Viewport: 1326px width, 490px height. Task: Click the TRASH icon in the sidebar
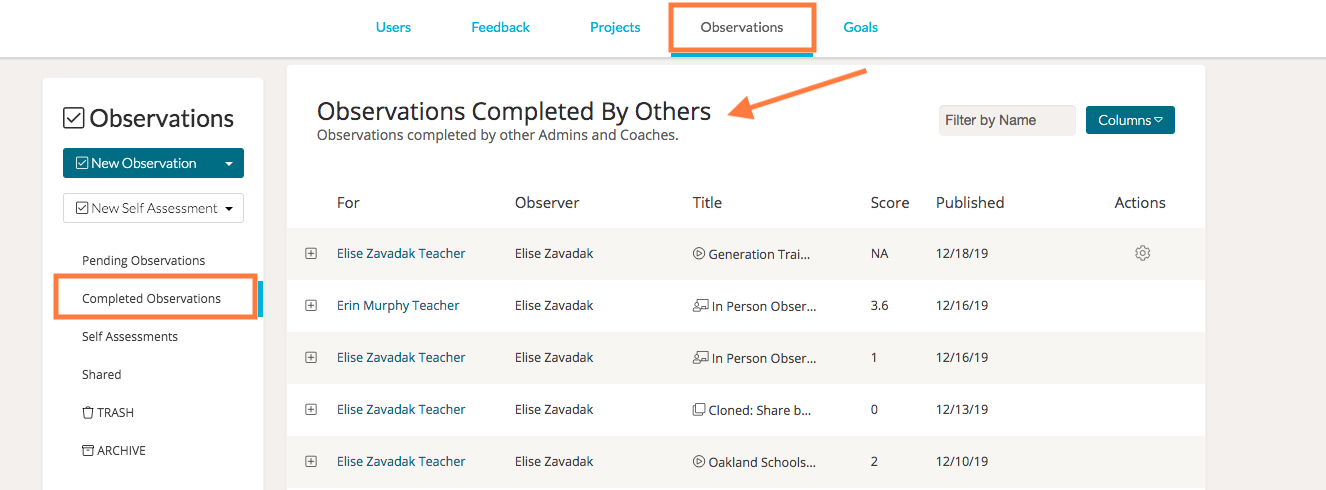tap(88, 413)
